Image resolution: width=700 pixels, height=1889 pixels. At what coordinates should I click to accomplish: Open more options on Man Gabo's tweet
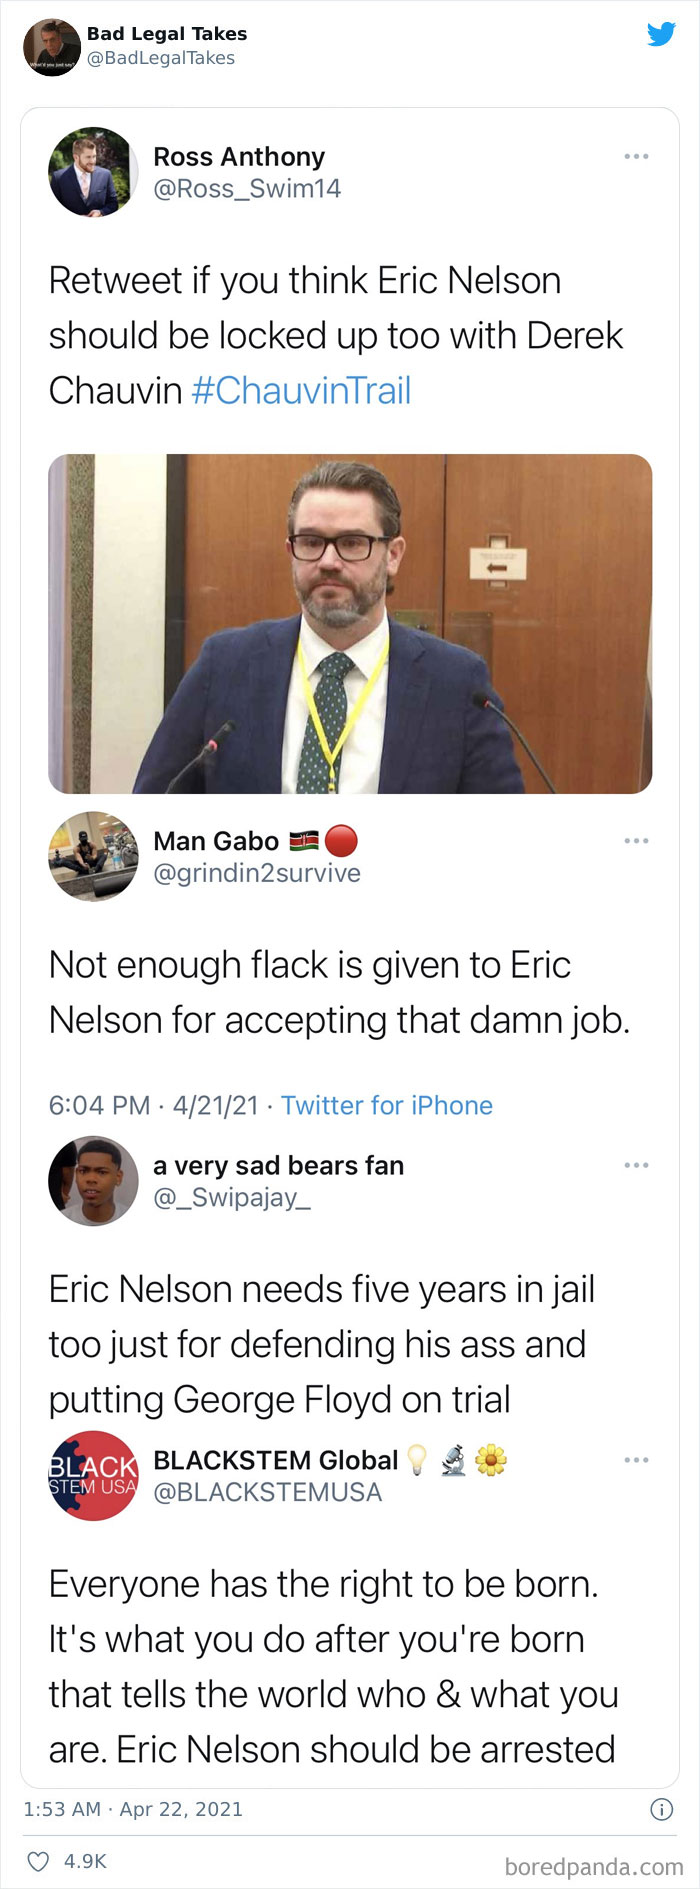click(637, 840)
